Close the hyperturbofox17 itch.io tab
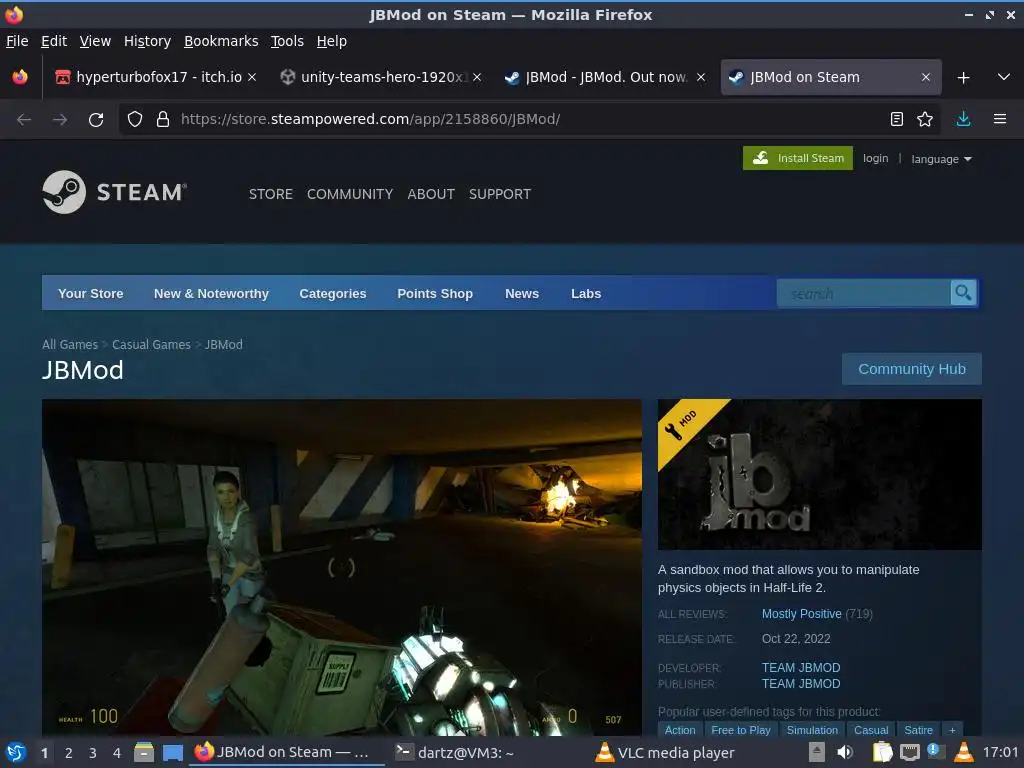1024x768 pixels. click(252, 77)
